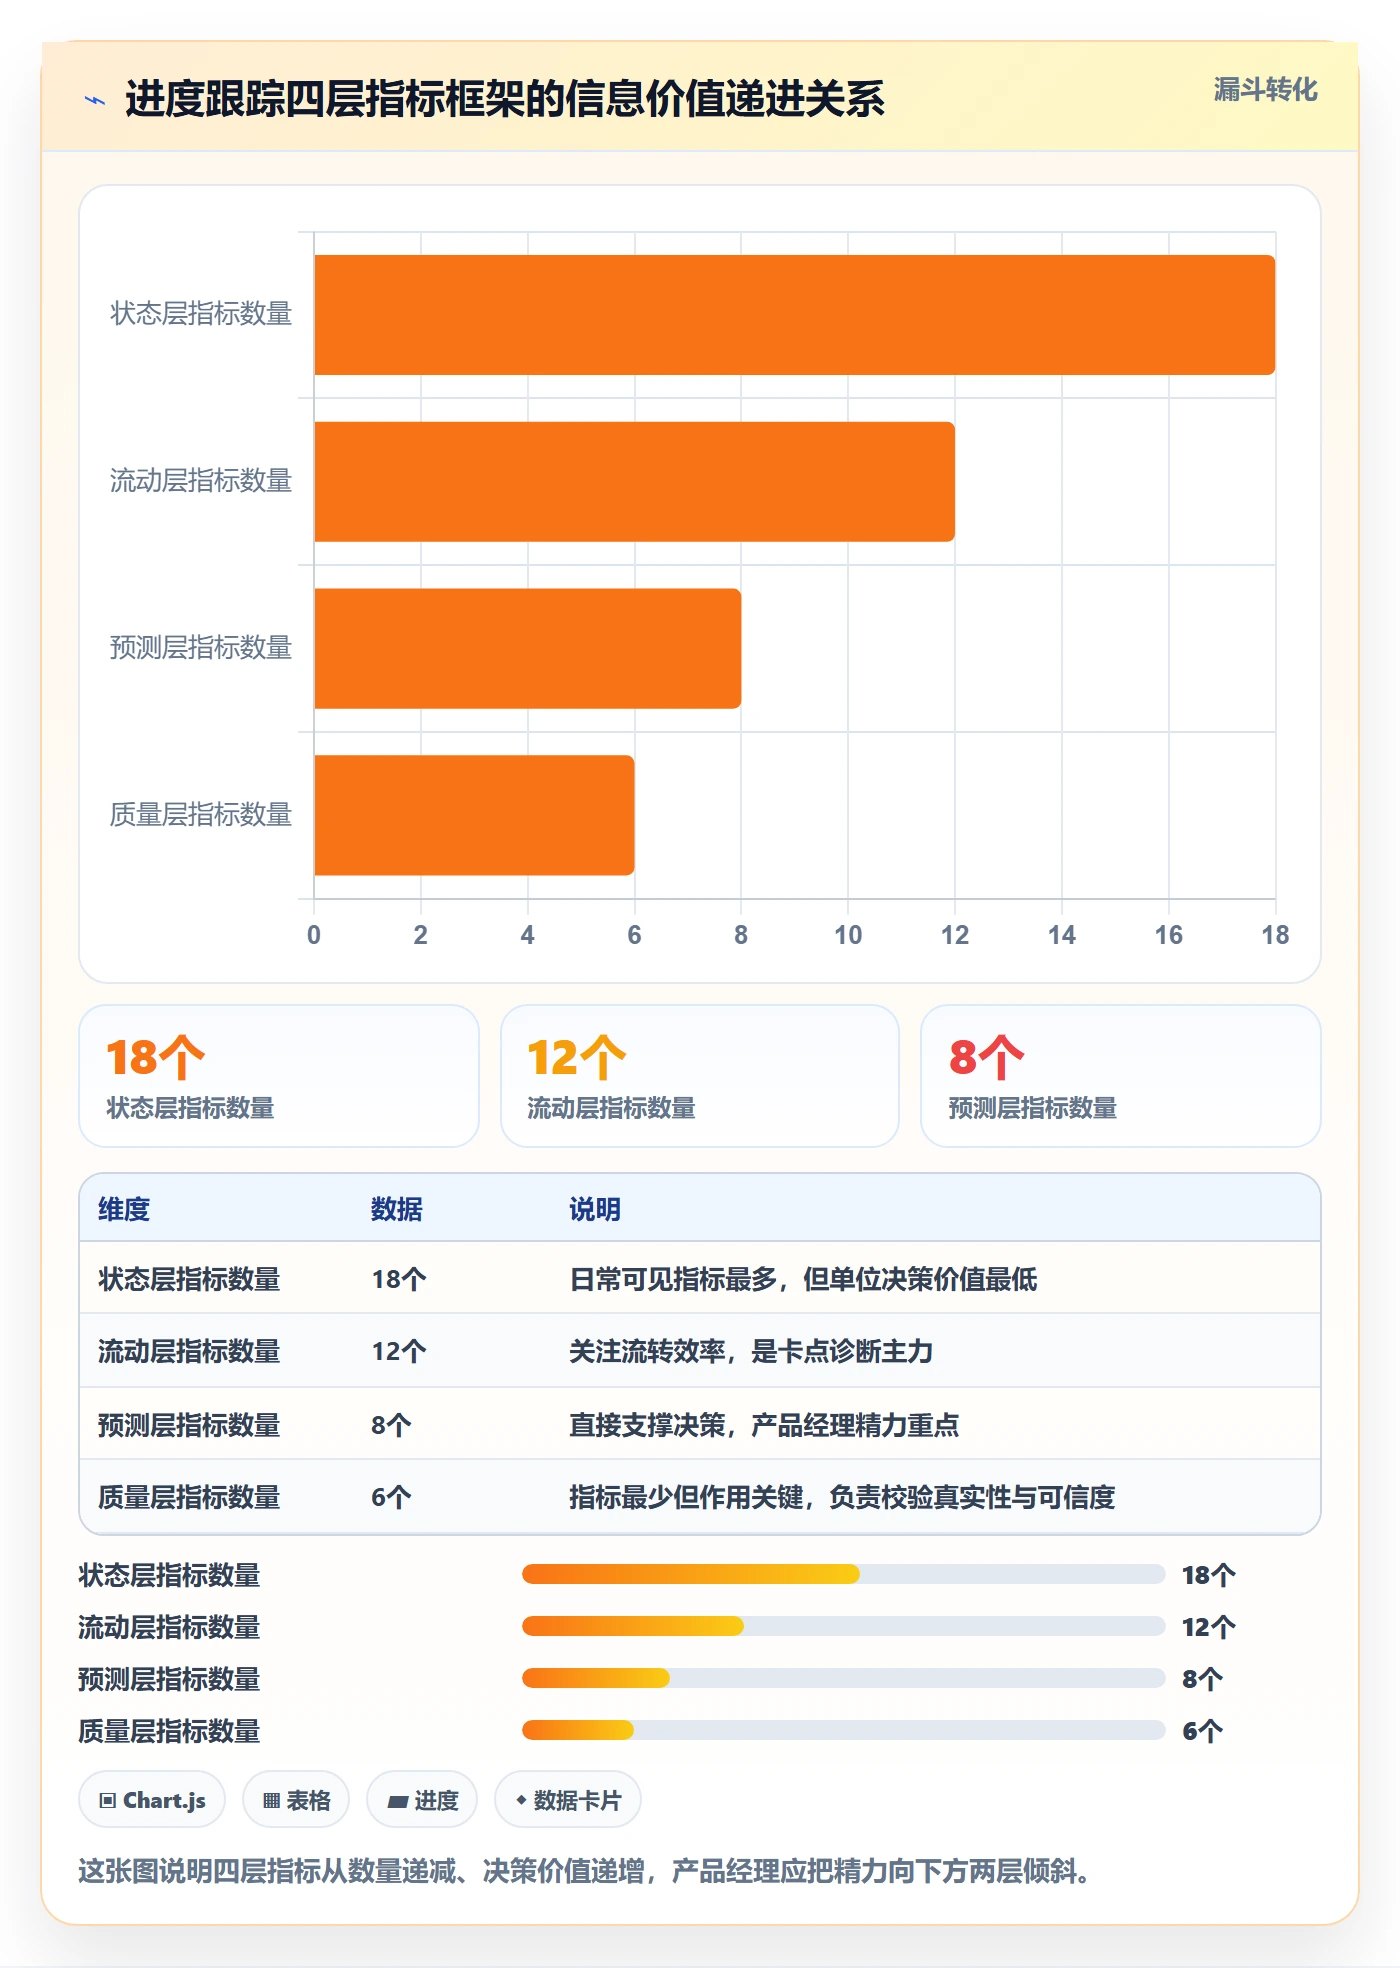Select 质量层指标数量 in the table's 维度 column

pos(189,1497)
